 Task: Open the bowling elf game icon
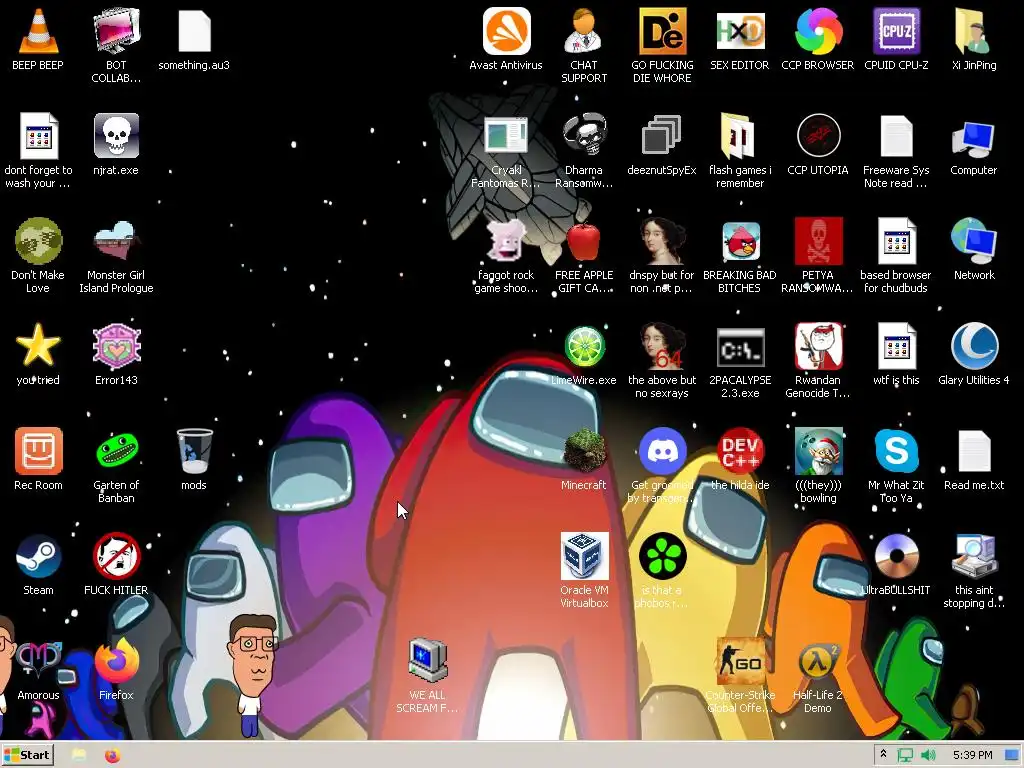(818, 451)
